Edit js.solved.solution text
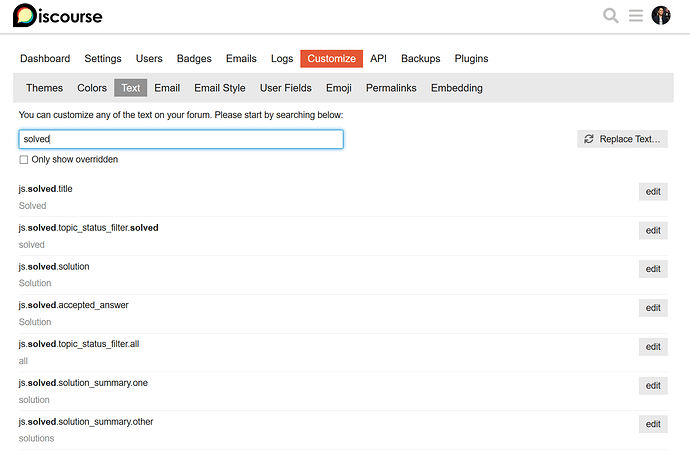The width and height of the screenshot is (690, 451). (x=653, y=269)
